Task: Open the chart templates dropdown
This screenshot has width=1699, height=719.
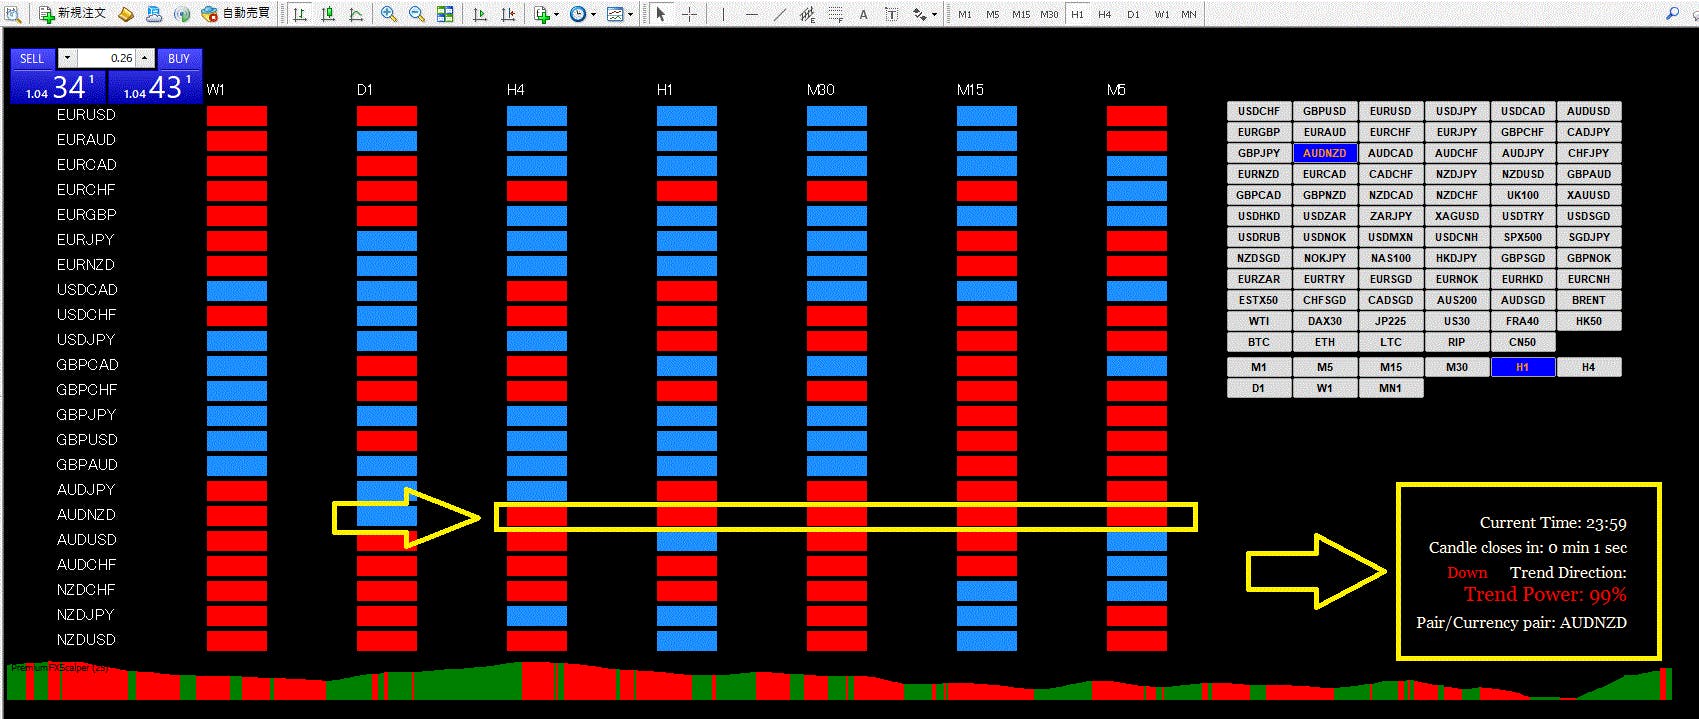Action: coord(632,15)
